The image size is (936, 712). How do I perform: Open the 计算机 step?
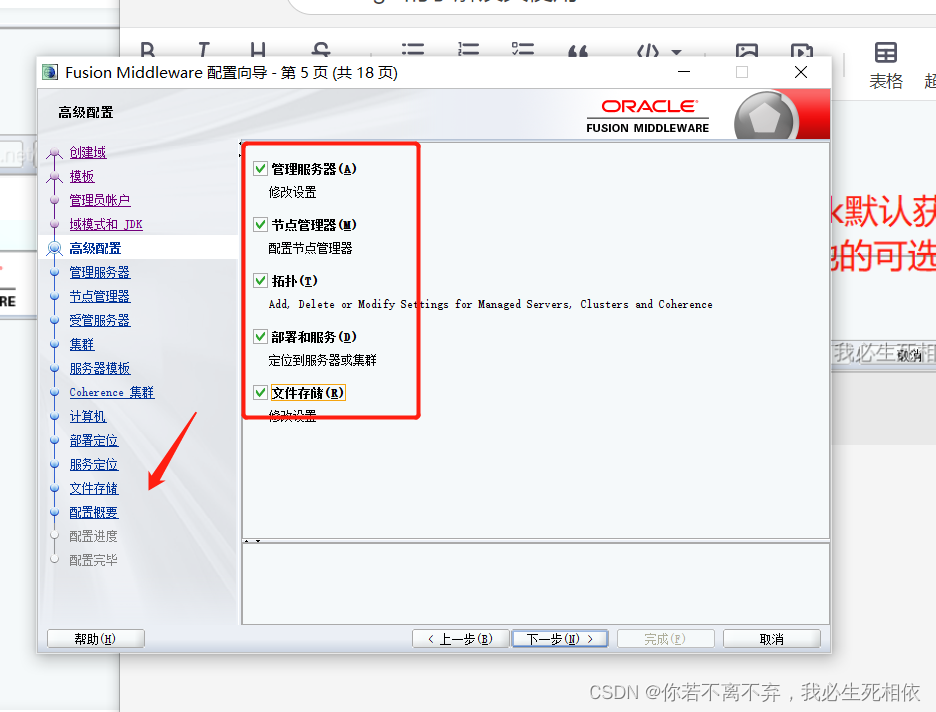pos(88,416)
